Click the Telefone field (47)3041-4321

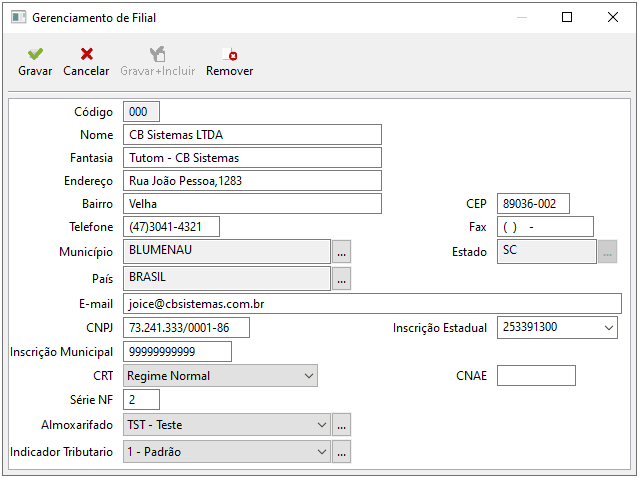(171, 227)
